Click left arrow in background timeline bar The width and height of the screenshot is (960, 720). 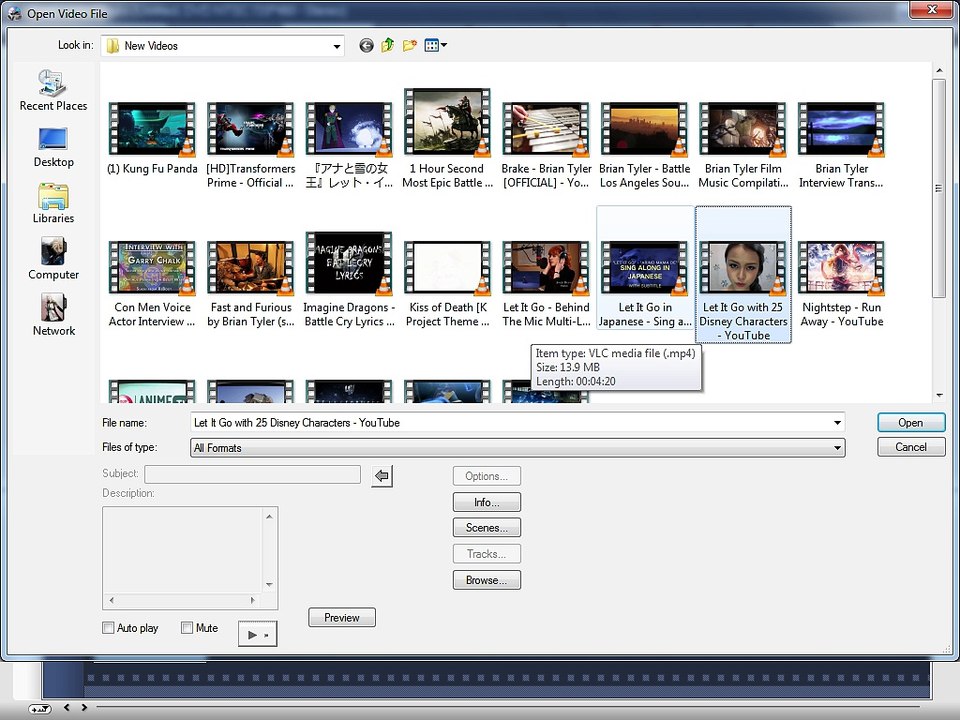[67, 707]
